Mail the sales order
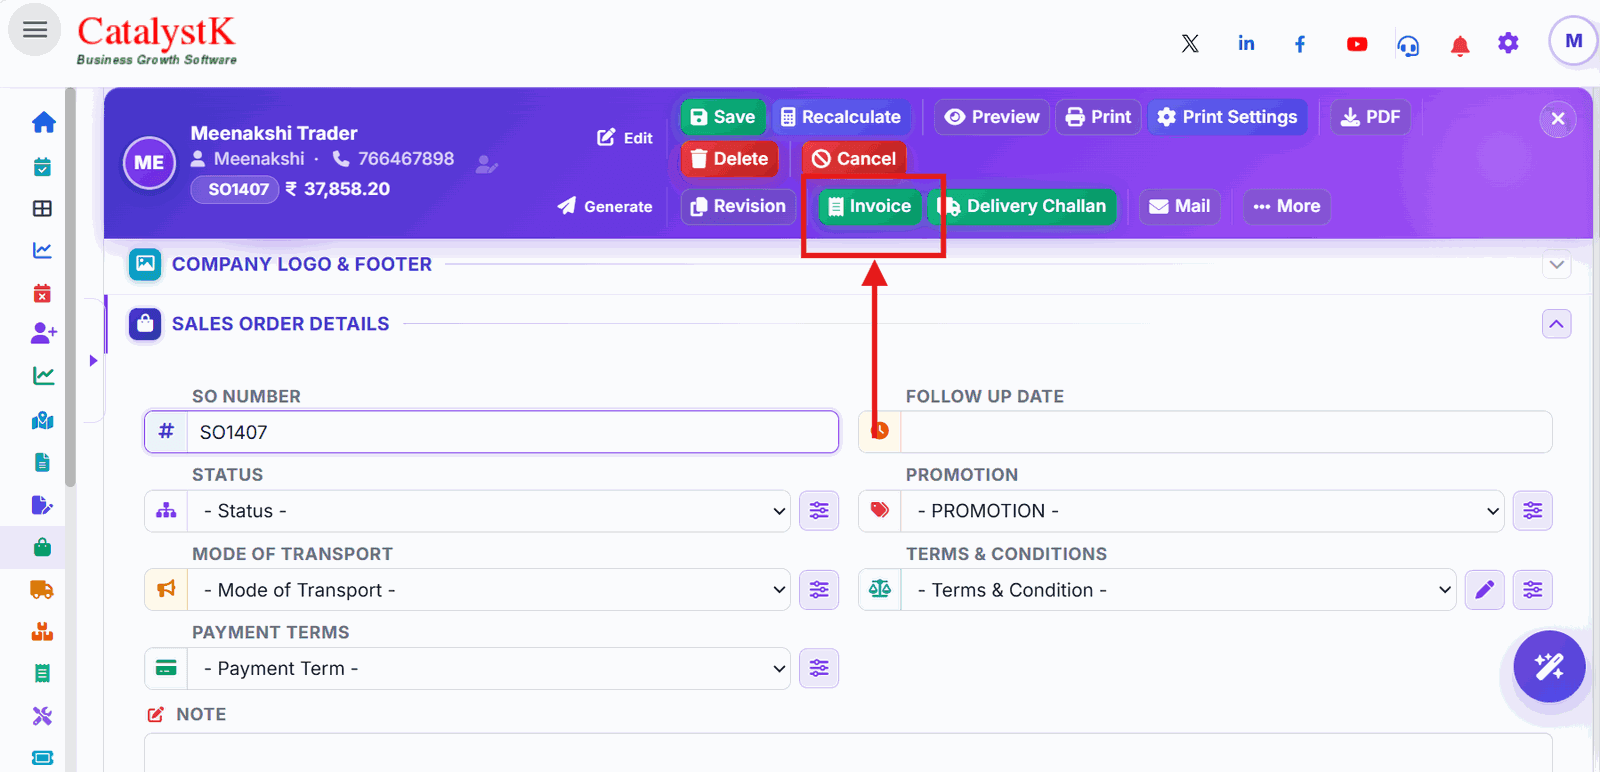 click(x=1180, y=206)
